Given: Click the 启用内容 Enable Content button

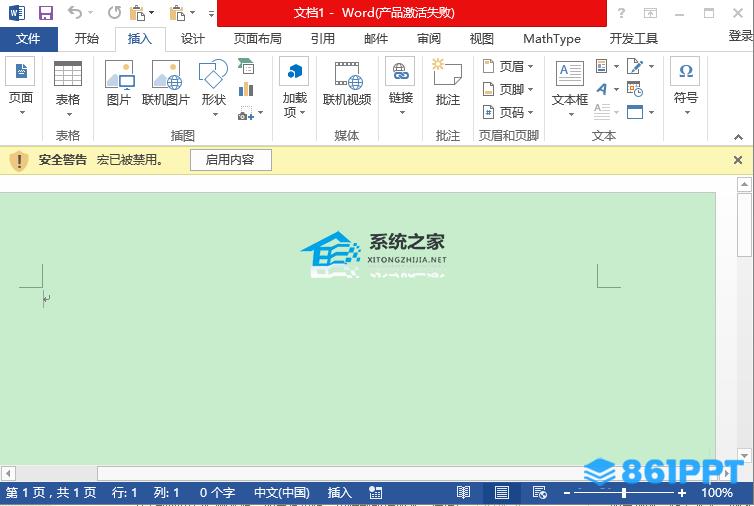Looking at the screenshot, I should click(x=231, y=160).
